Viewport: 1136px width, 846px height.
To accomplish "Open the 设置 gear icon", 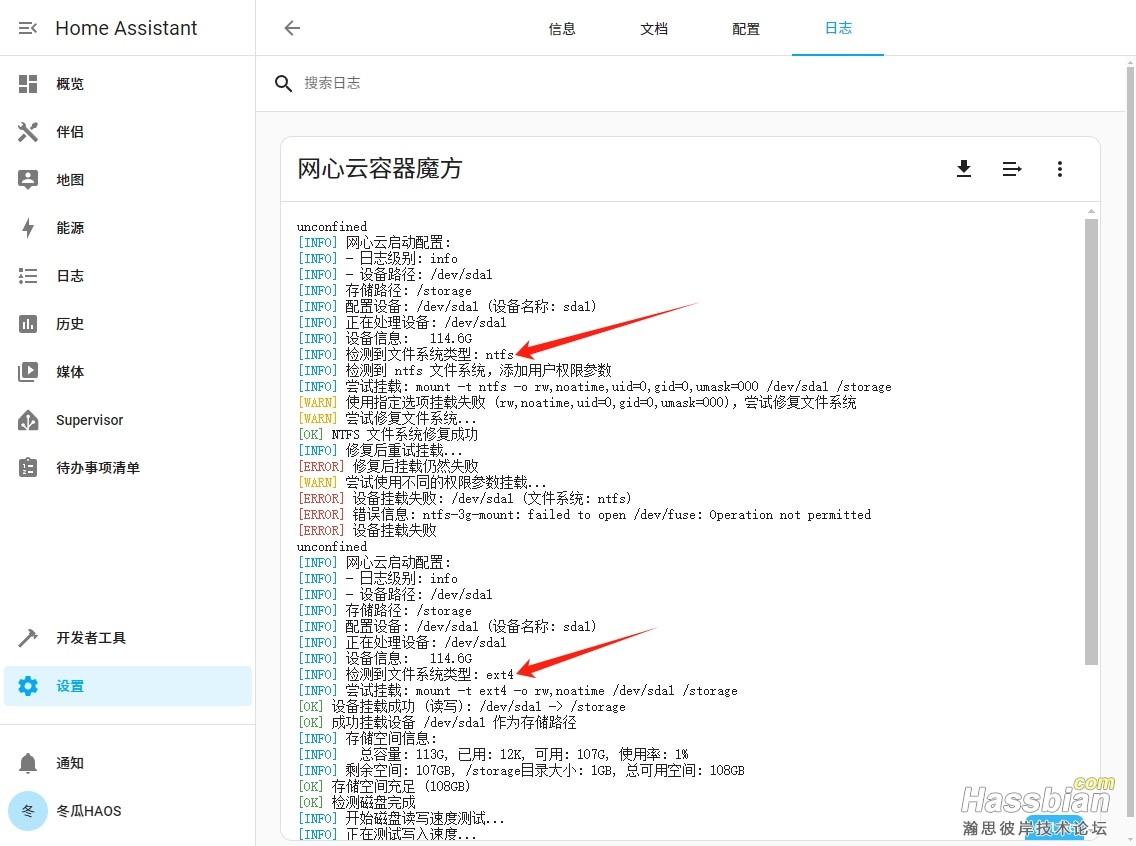I will pos(28,686).
